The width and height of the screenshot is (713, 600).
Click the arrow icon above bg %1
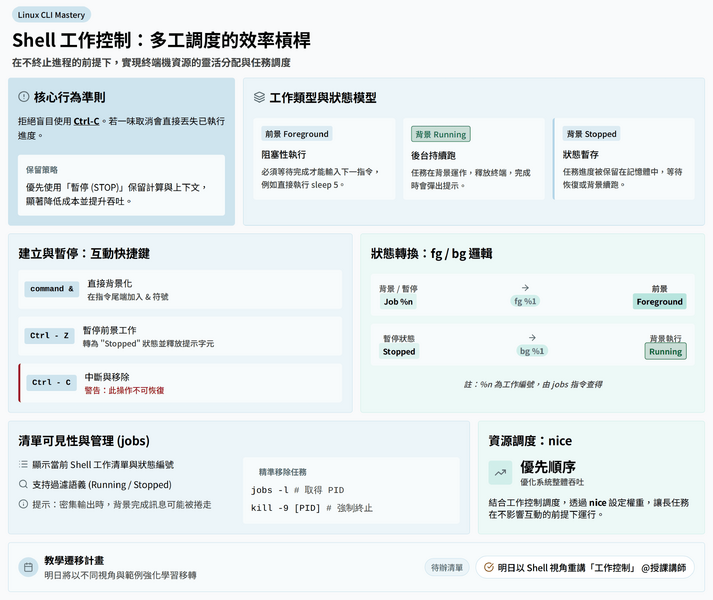point(532,338)
